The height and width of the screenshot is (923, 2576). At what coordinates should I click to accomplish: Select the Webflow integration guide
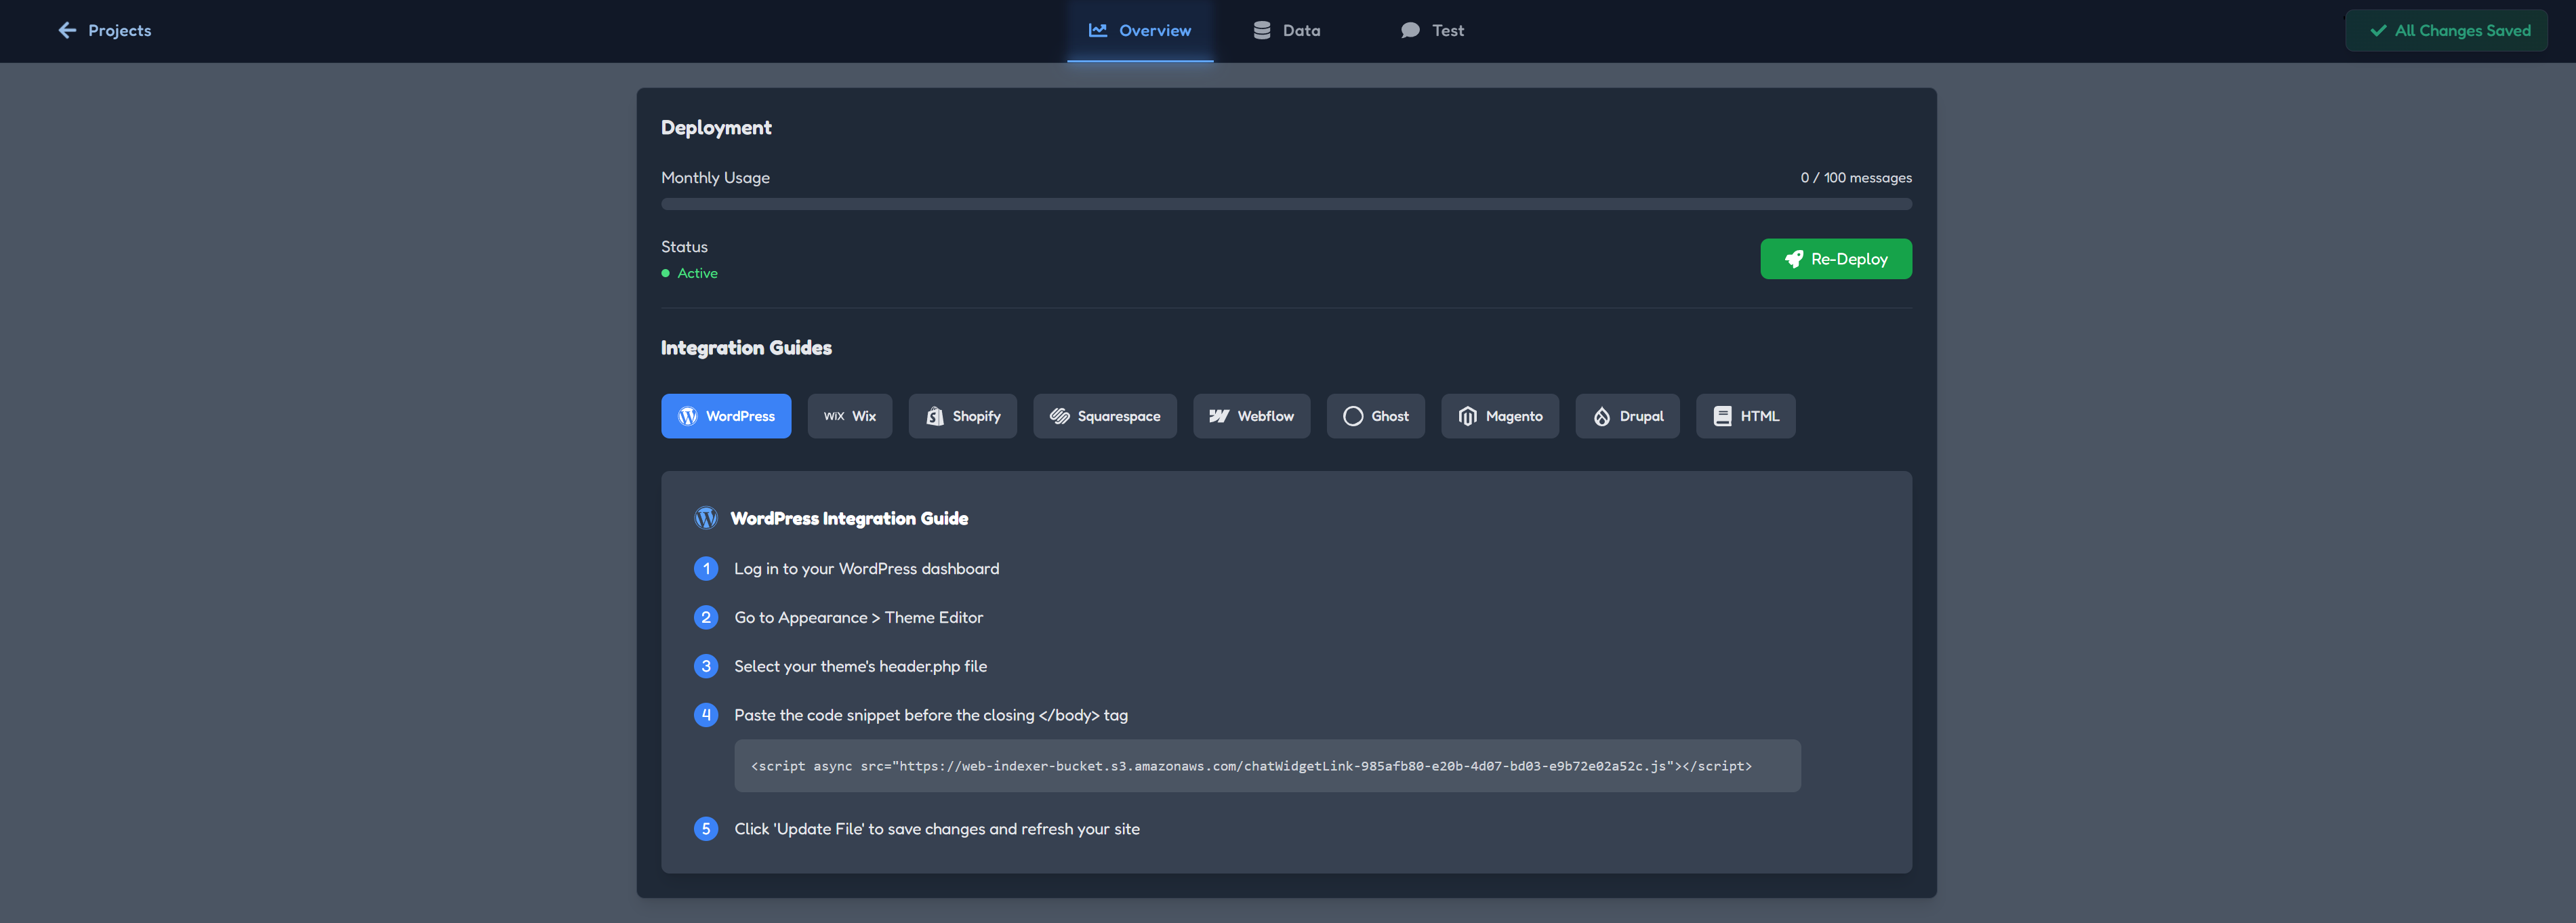1251,416
